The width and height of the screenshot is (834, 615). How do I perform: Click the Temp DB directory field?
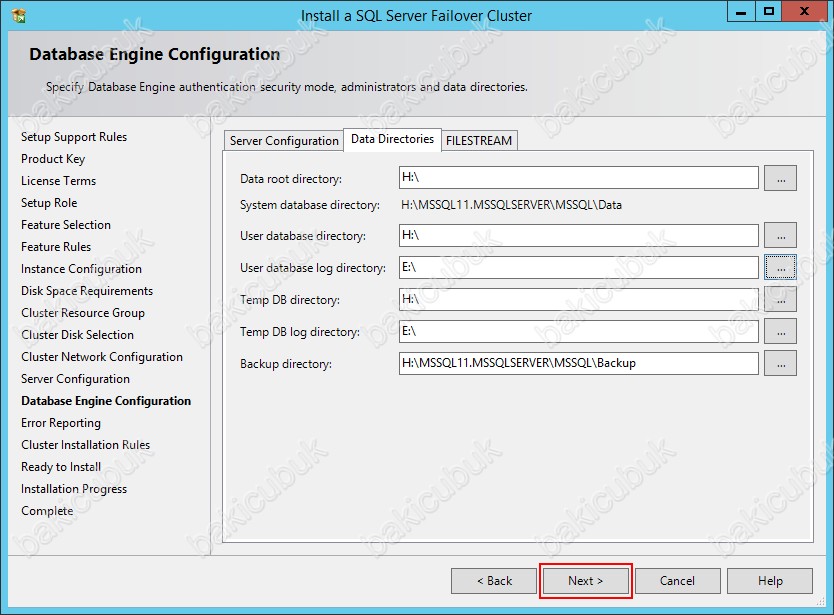pos(579,299)
